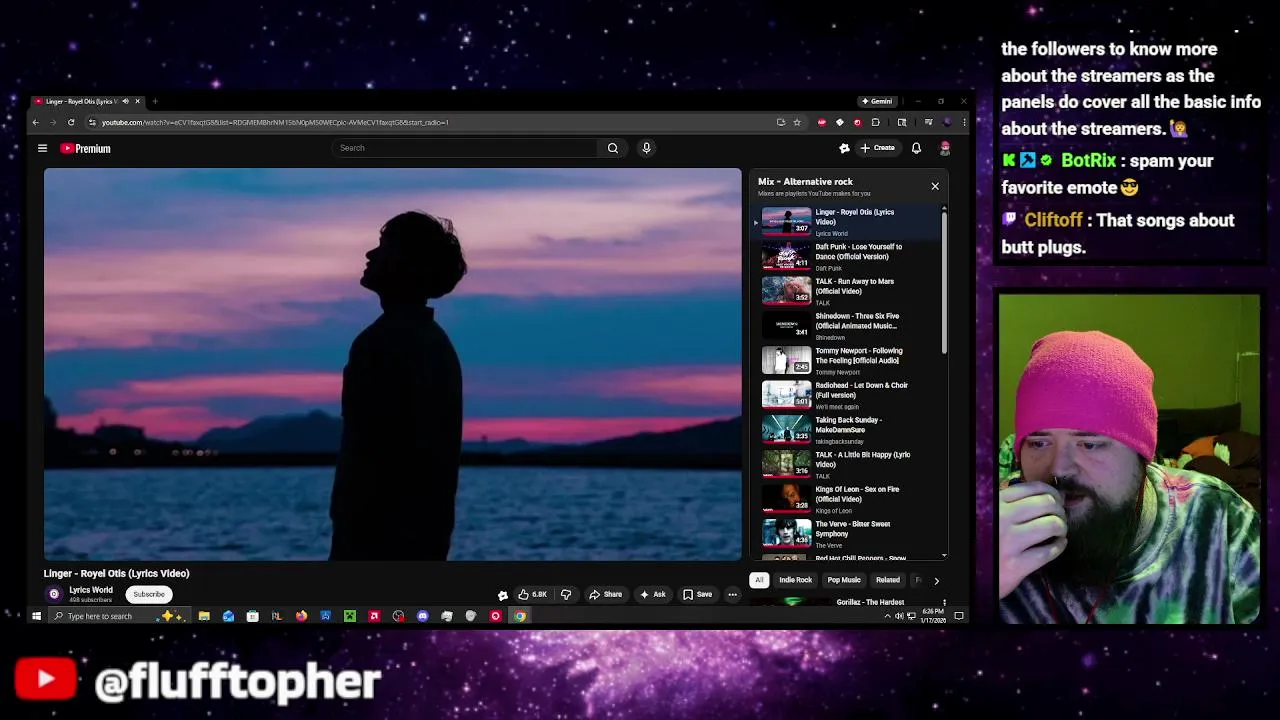Viewport: 1280px width, 720px height.
Task: Click install/cast screen icon in address bar
Action: click(x=780, y=122)
